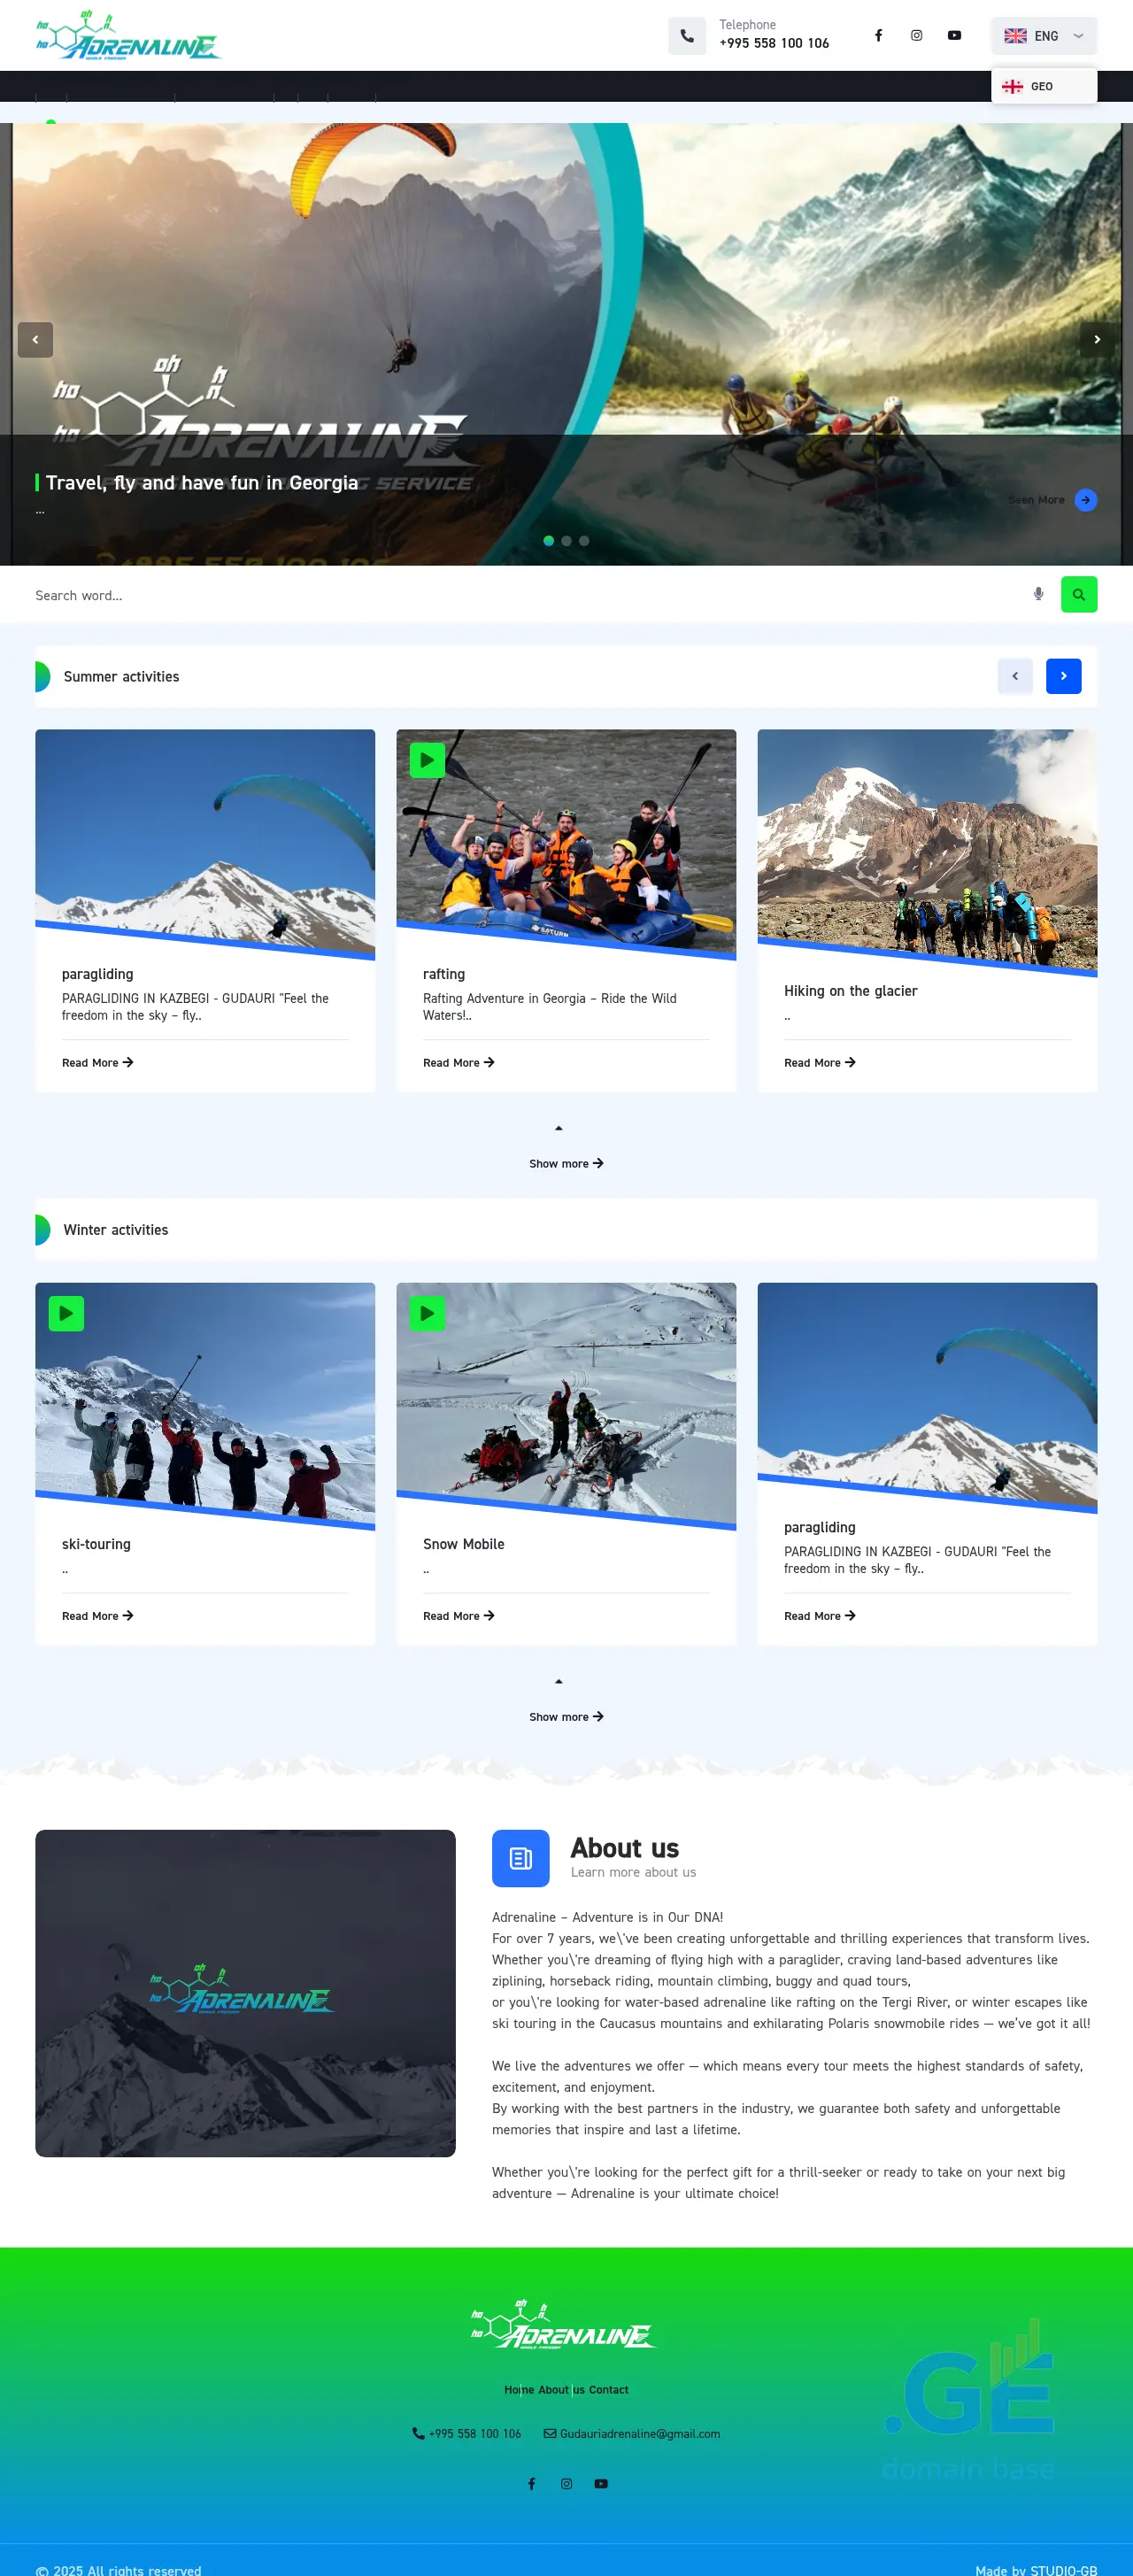Click the microphone voice search icon
Viewport: 1133px width, 2576px height.
pyautogui.click(x=1038, y=594)
